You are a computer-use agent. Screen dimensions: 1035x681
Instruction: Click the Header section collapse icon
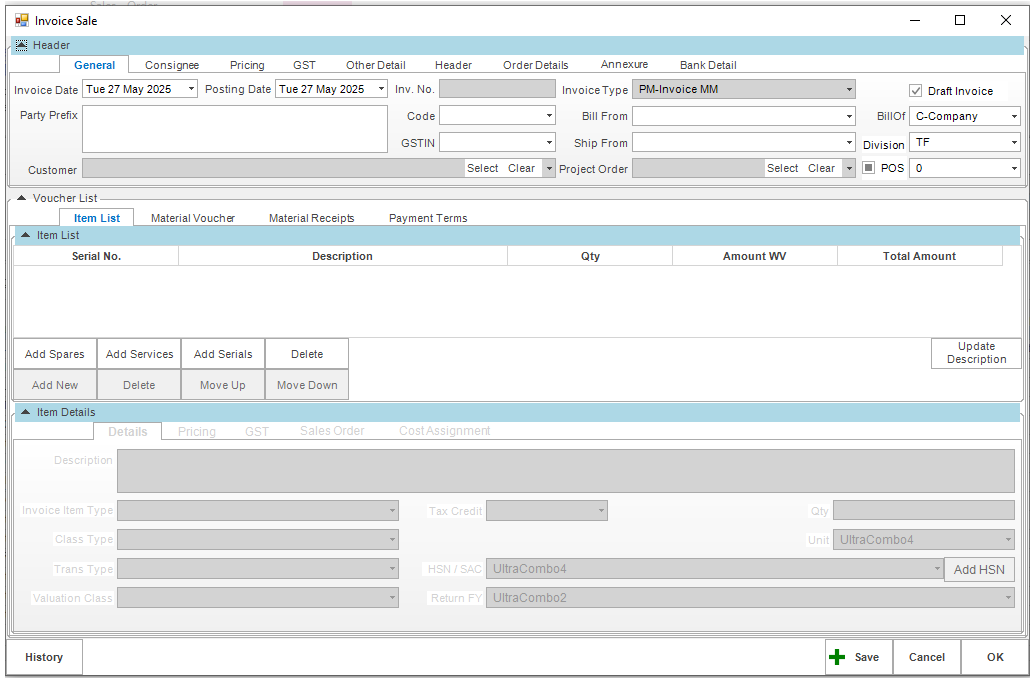21,45
